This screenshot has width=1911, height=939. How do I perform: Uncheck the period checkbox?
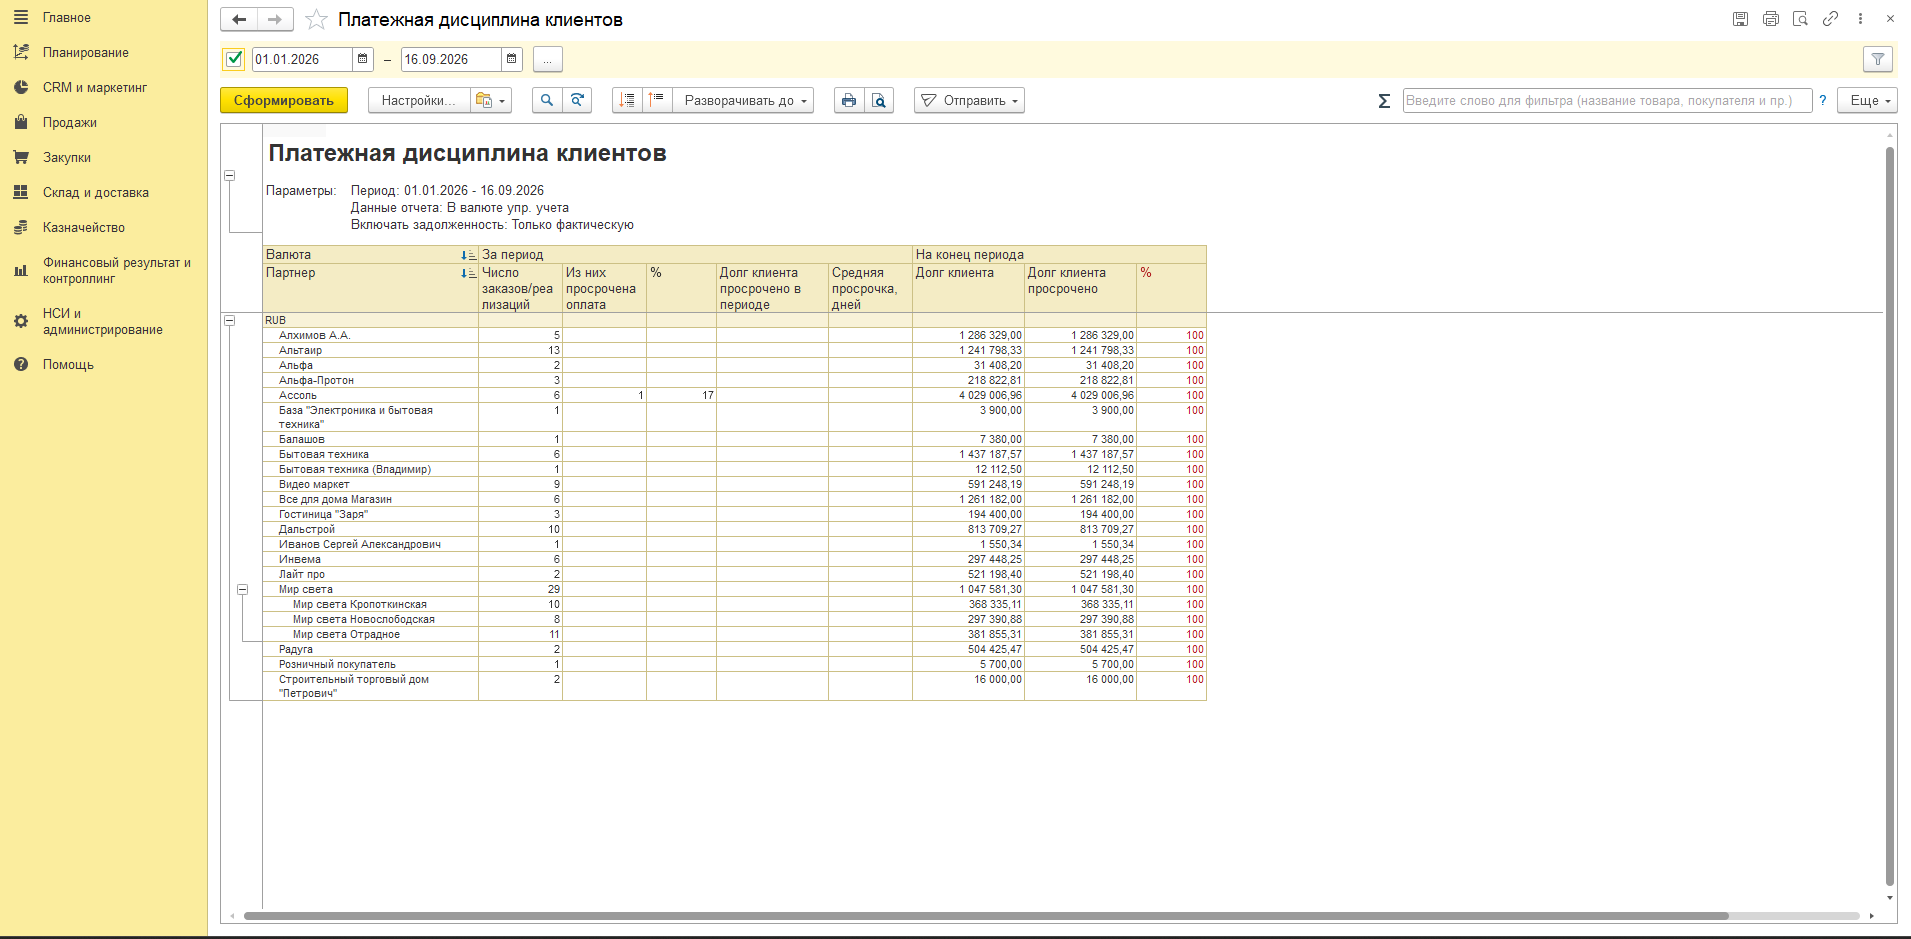tap(234, 59)
